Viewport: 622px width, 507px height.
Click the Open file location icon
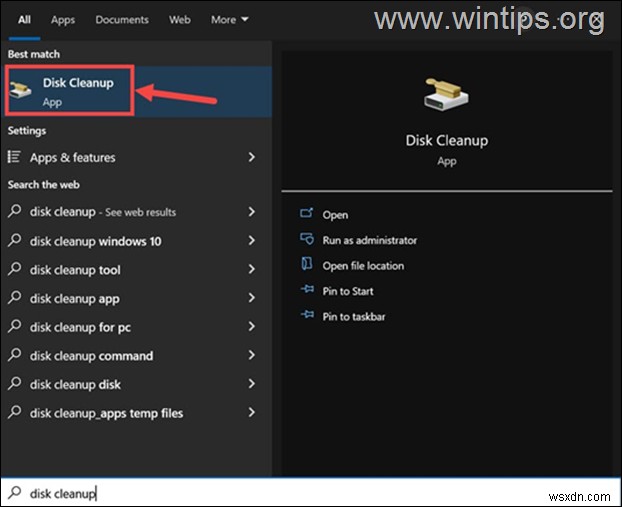(307, 264)
